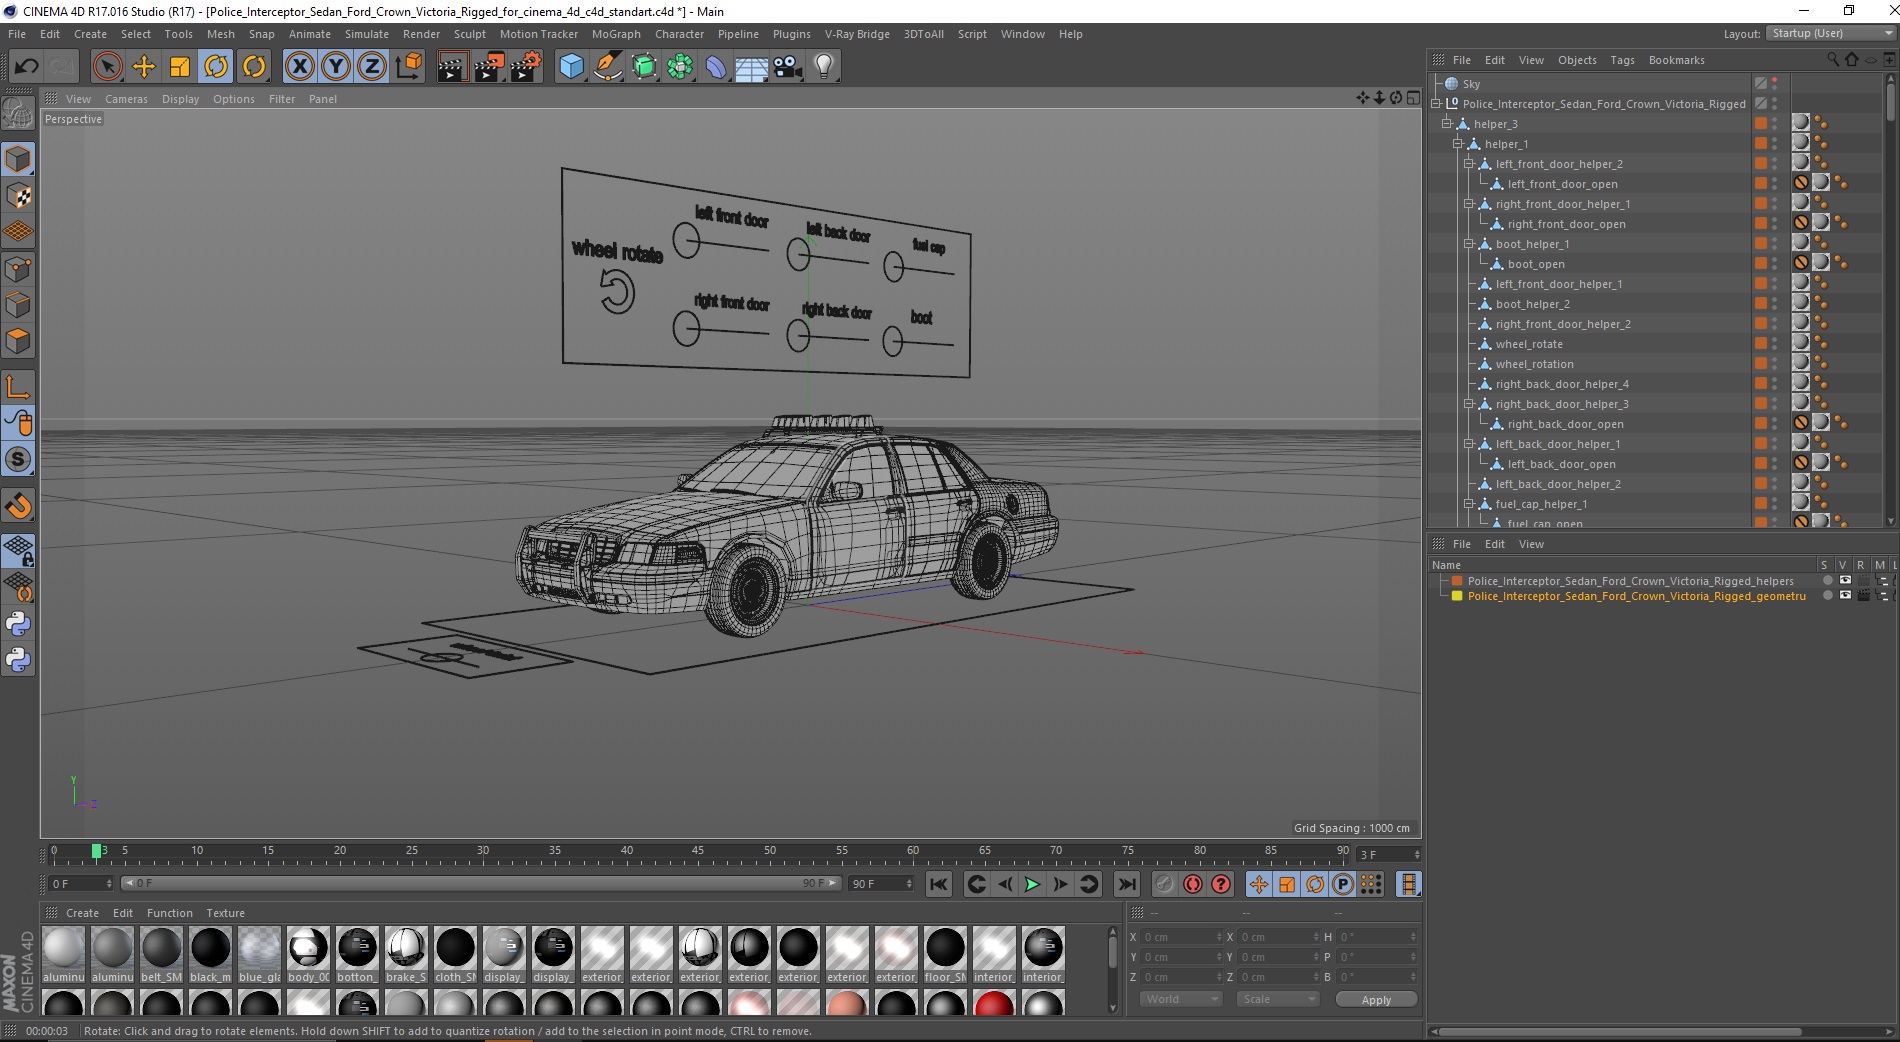Click Render View clapperboard icon
Image resolution: width=1900 pixels, height=1042 pixels.
[452, 66]
